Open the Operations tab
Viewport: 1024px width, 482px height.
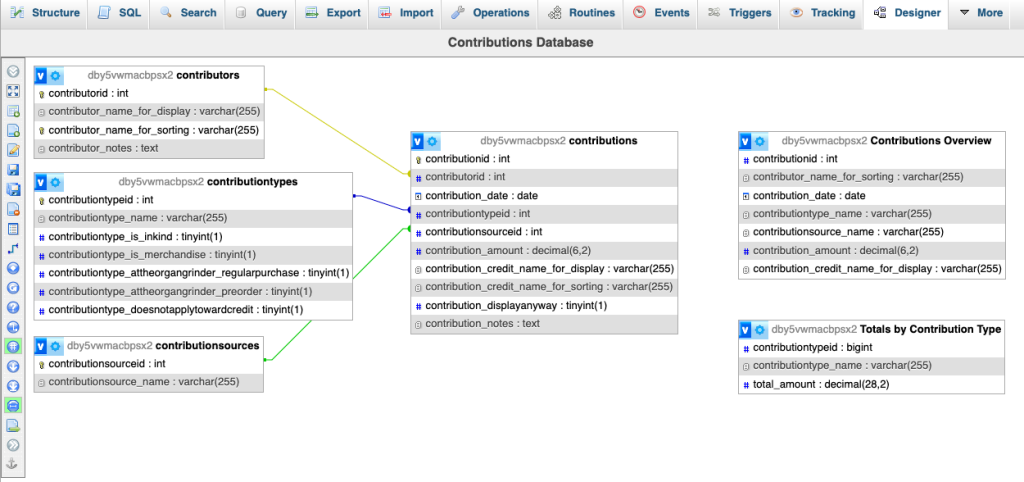[x=490, y=13]
